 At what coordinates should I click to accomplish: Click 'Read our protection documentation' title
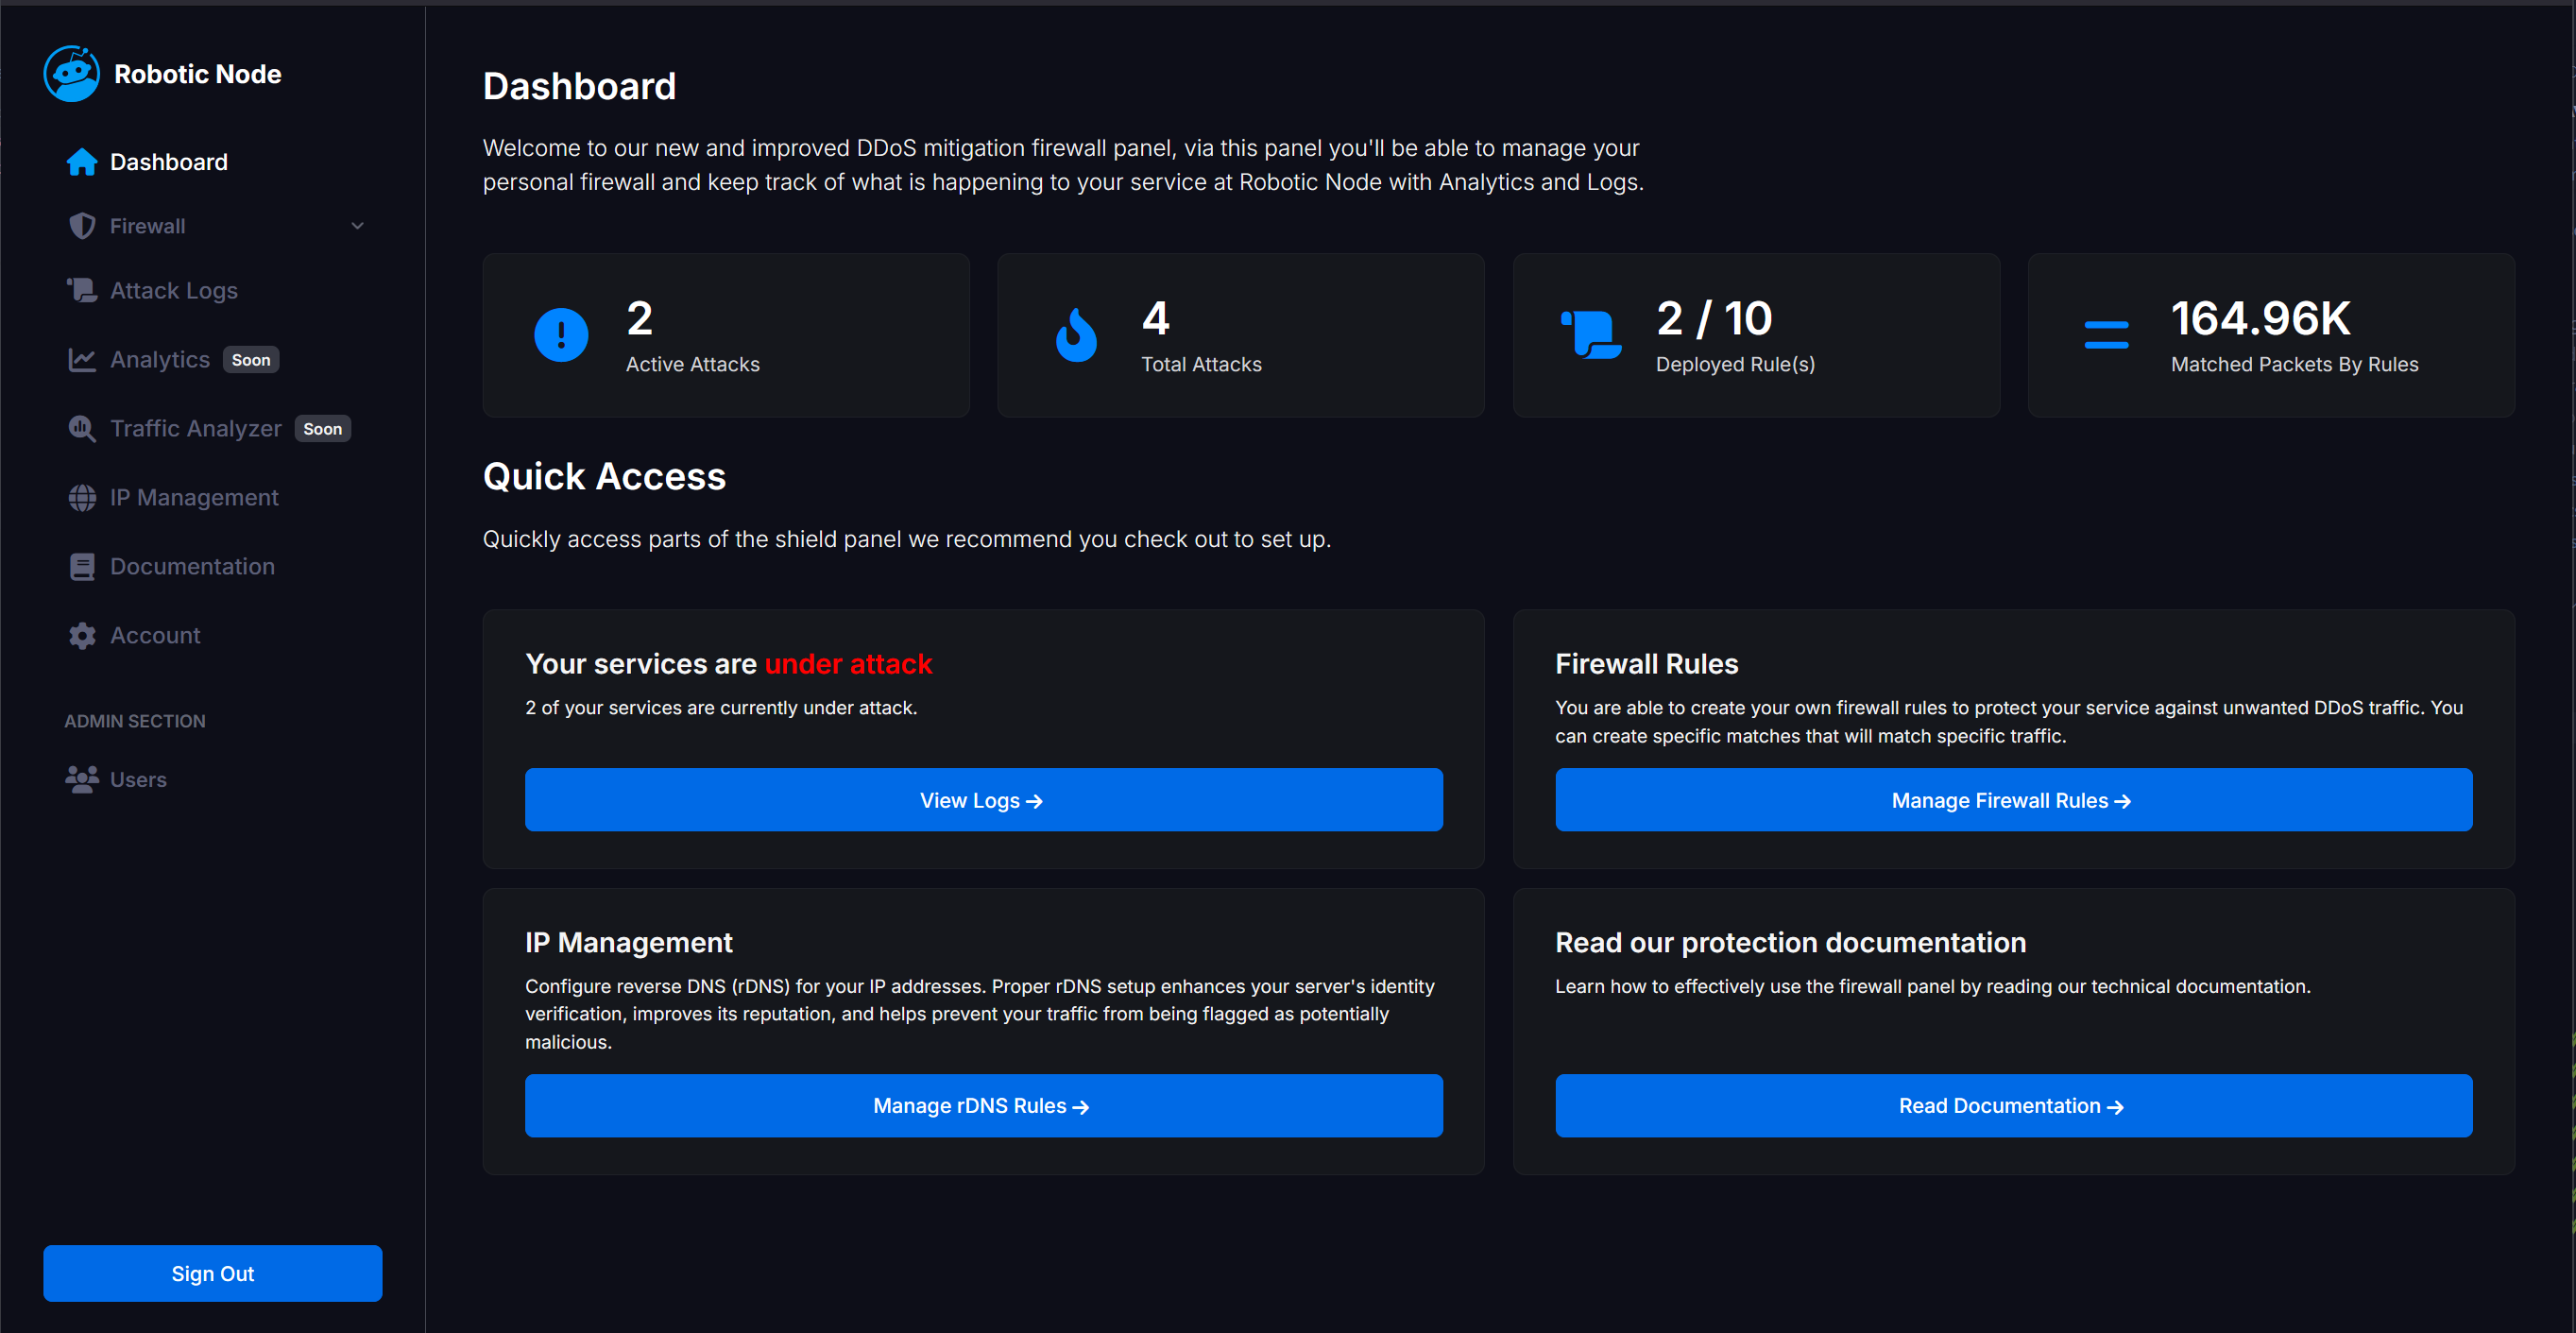tap(1790, 943)
